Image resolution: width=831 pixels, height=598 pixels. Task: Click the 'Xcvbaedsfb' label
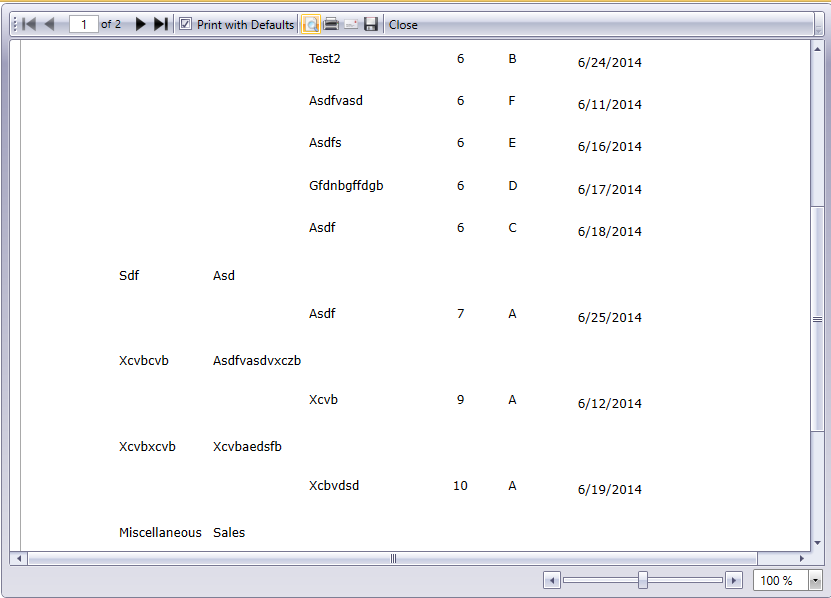[x=247, y=446]
